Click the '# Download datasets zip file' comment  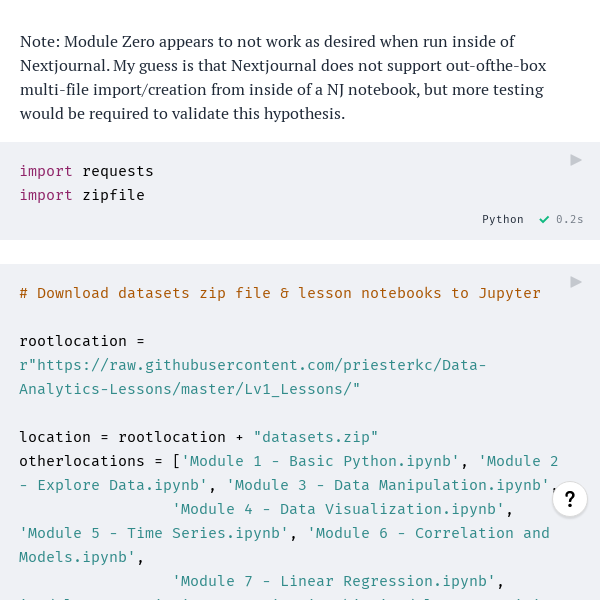280,293
